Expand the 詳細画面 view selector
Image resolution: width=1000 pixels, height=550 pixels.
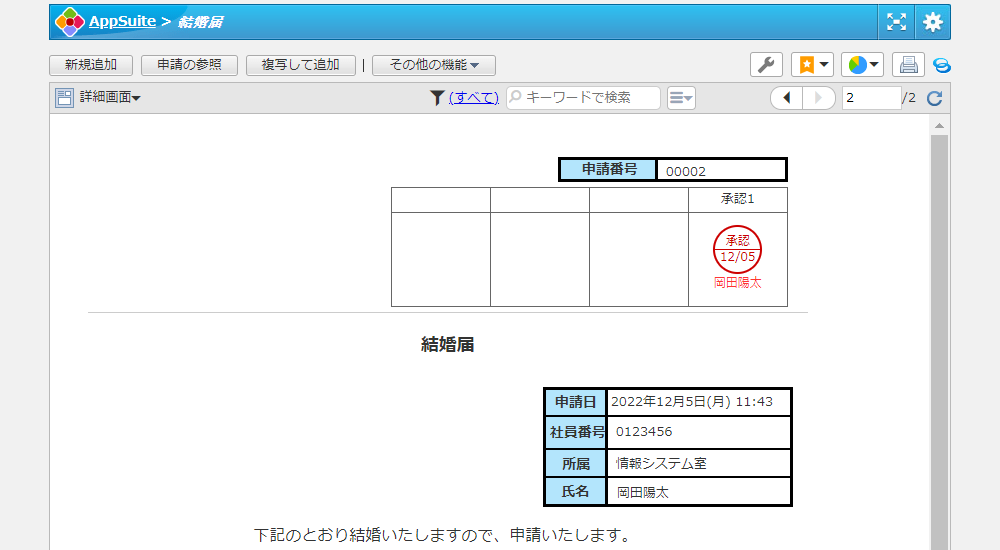tap(99, 98)
